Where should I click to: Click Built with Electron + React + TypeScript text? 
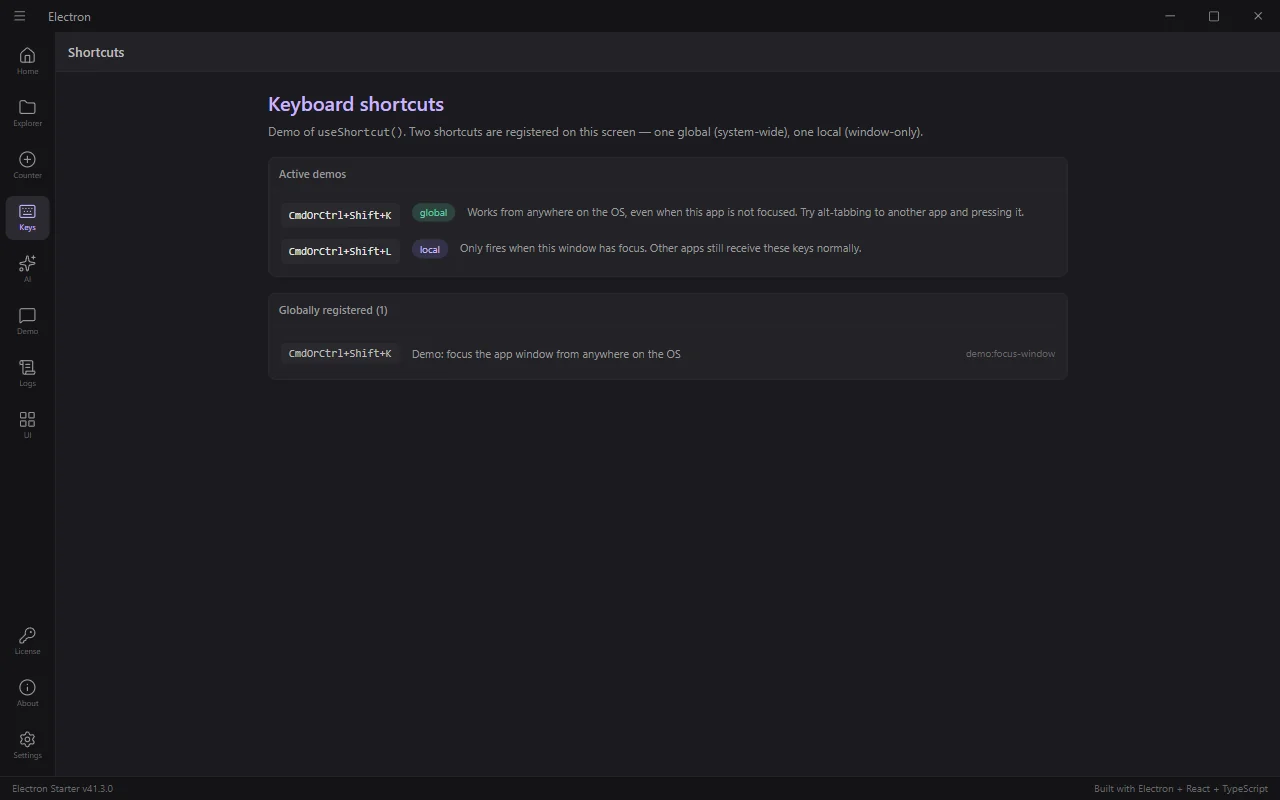click(x=1181, y=789)
